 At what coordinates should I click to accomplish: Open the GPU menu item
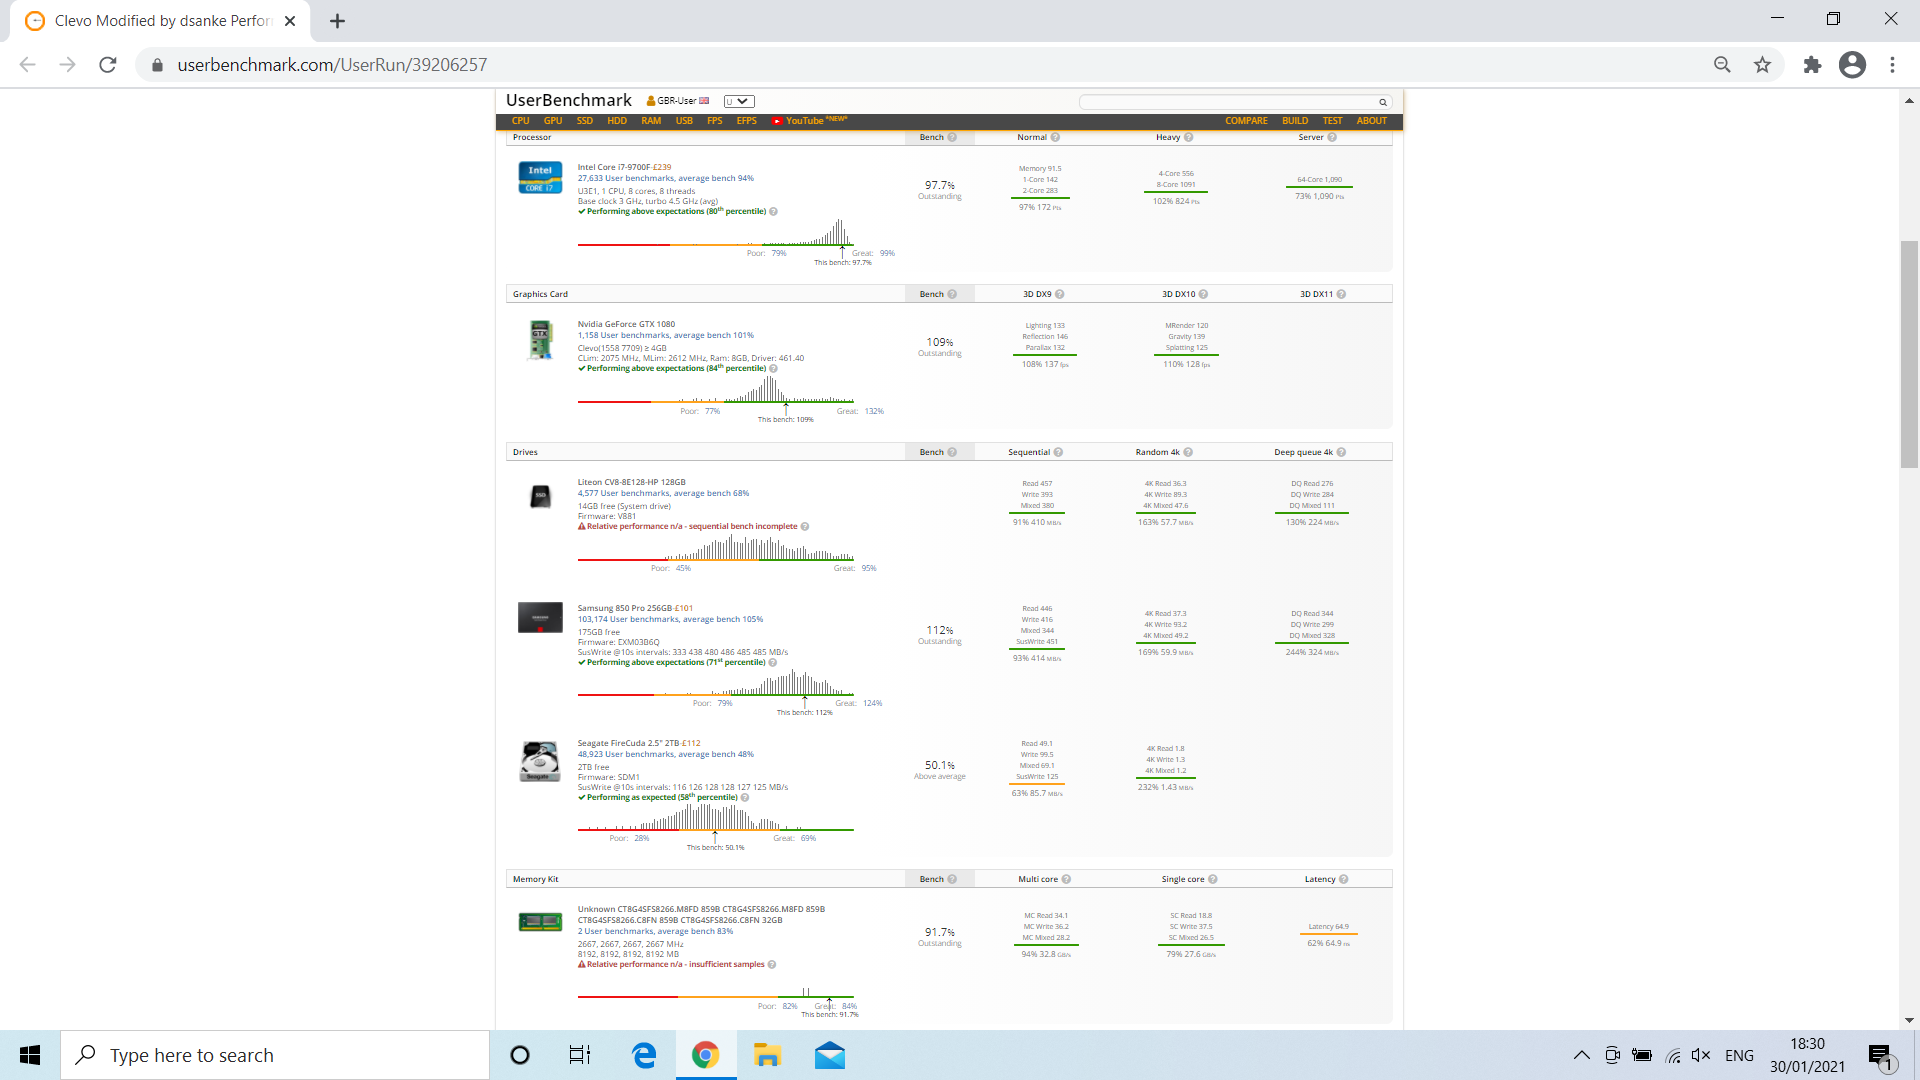point(553,121)
